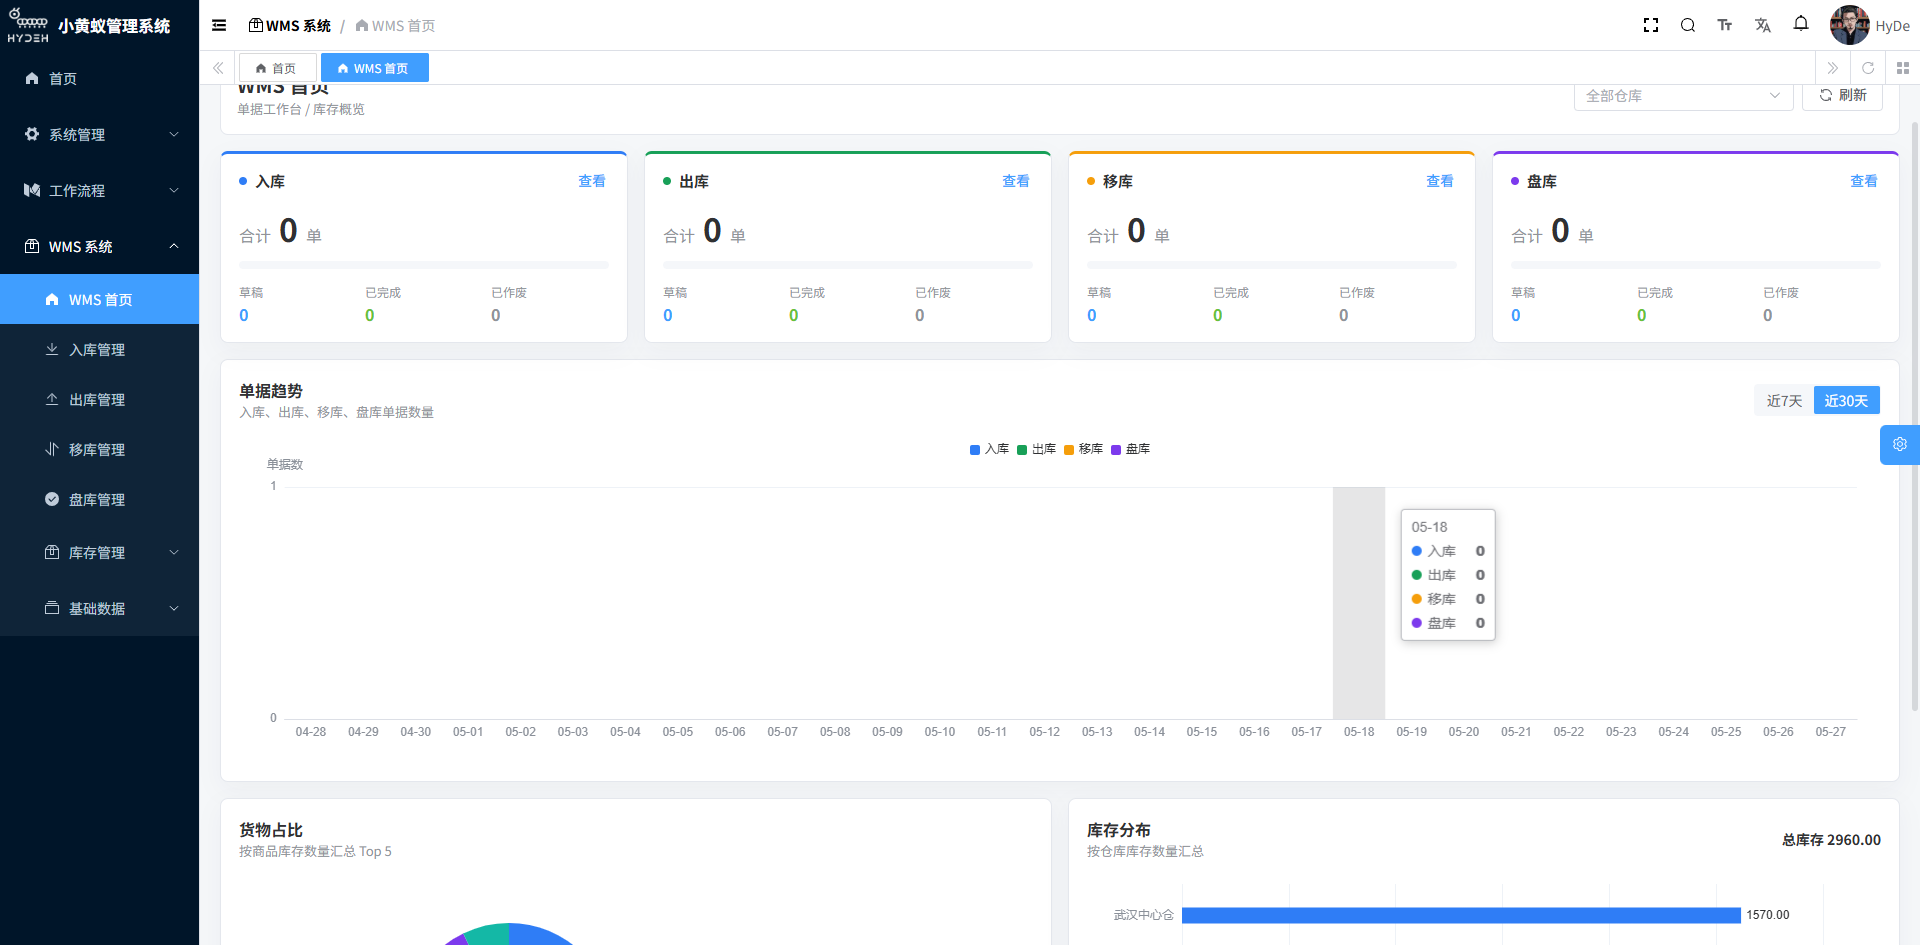Click the 已作废 count on 移库 card
This screenshot has height=945, width=1920.
tap(1344, 315)
